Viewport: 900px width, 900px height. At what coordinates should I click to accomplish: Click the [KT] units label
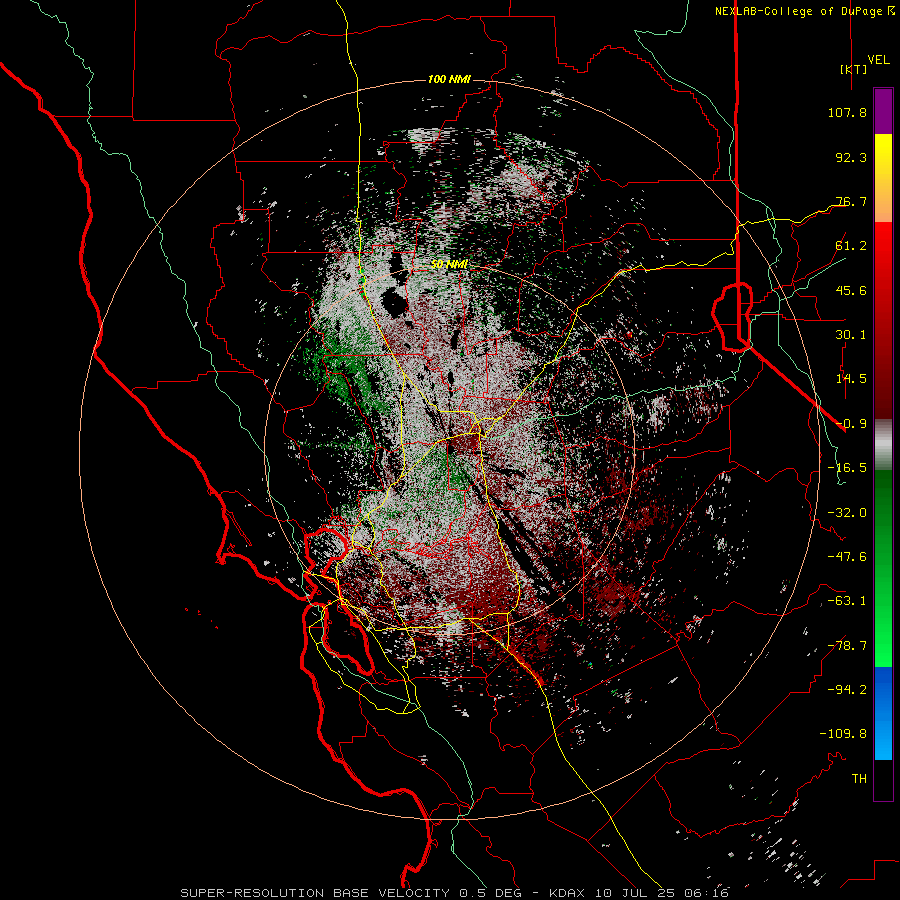pos(854,69)
